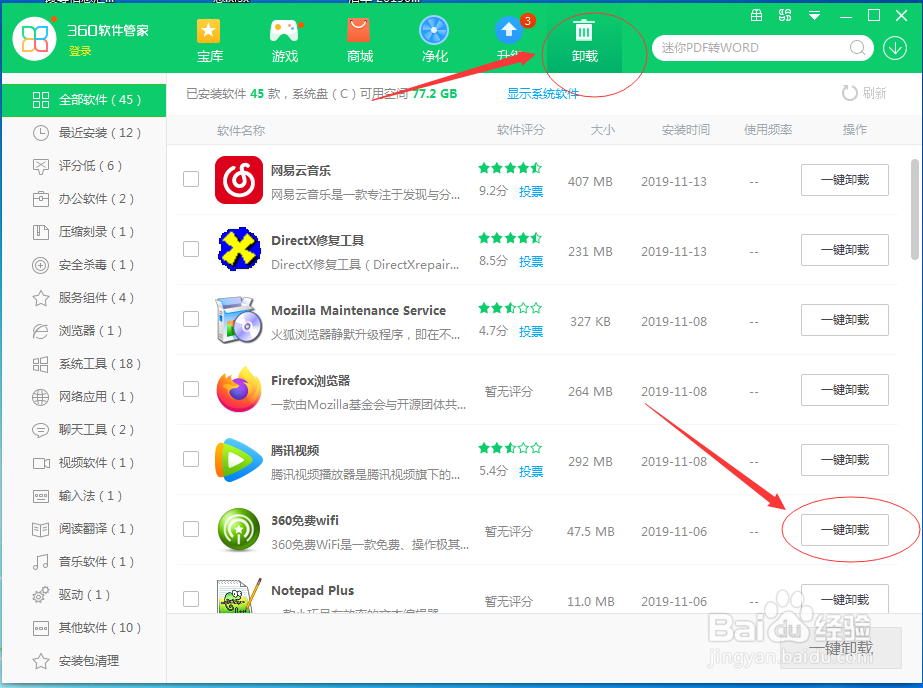Uninstall DirectX修复工具 with 一键卸载
Viewport: 923px width, 688px height.
click(x=845, y=250)
